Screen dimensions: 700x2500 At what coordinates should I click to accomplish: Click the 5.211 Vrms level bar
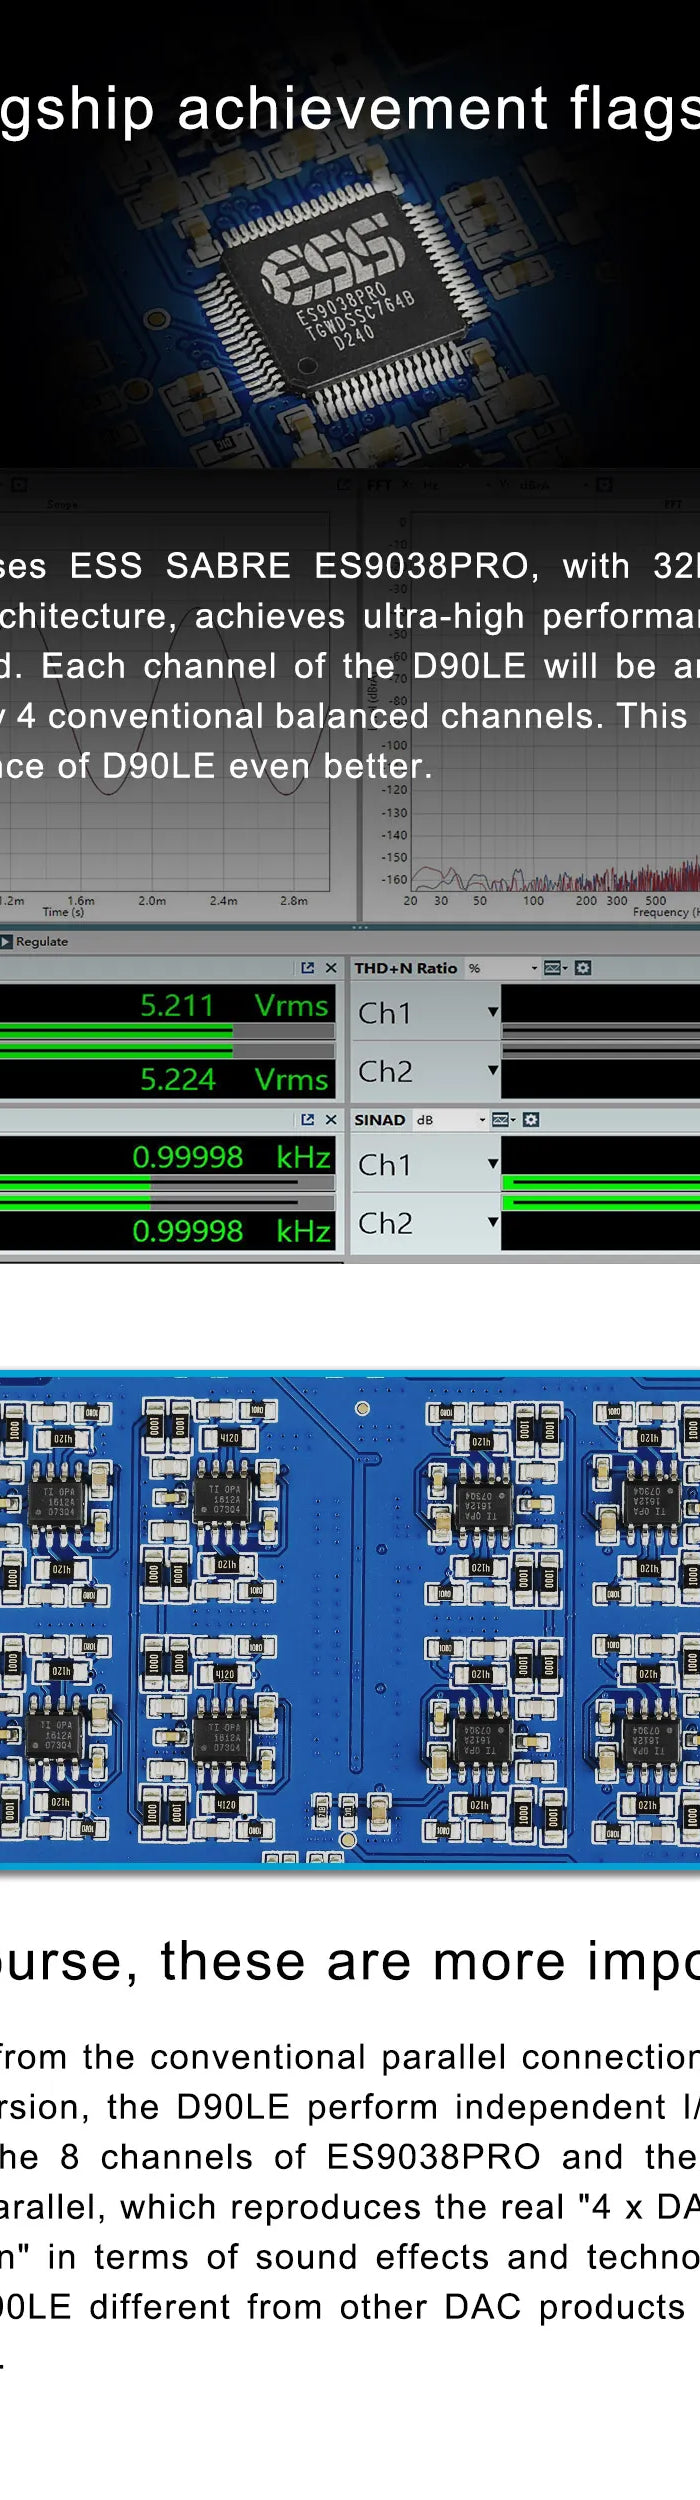tap(116, 1028)
